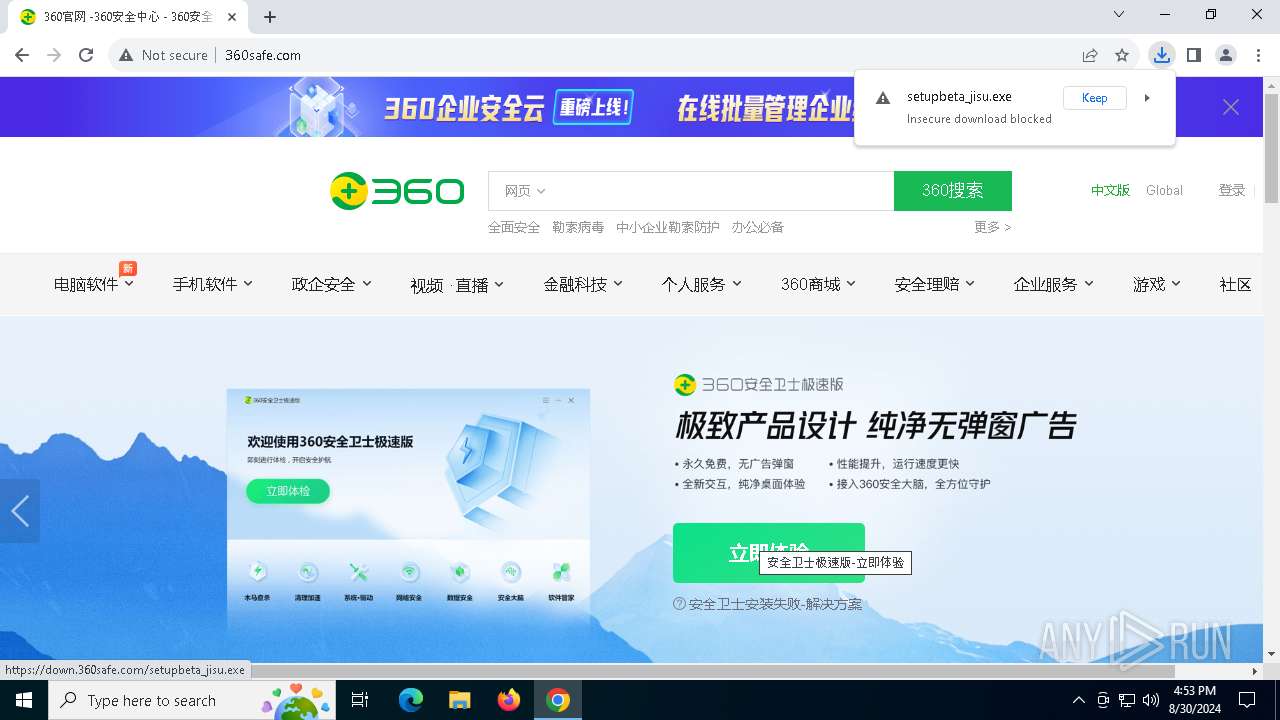This screenshot has height=720, width=1280.
Task: Close the top 360企业安全云 banner
Action: pos(1231,107)
